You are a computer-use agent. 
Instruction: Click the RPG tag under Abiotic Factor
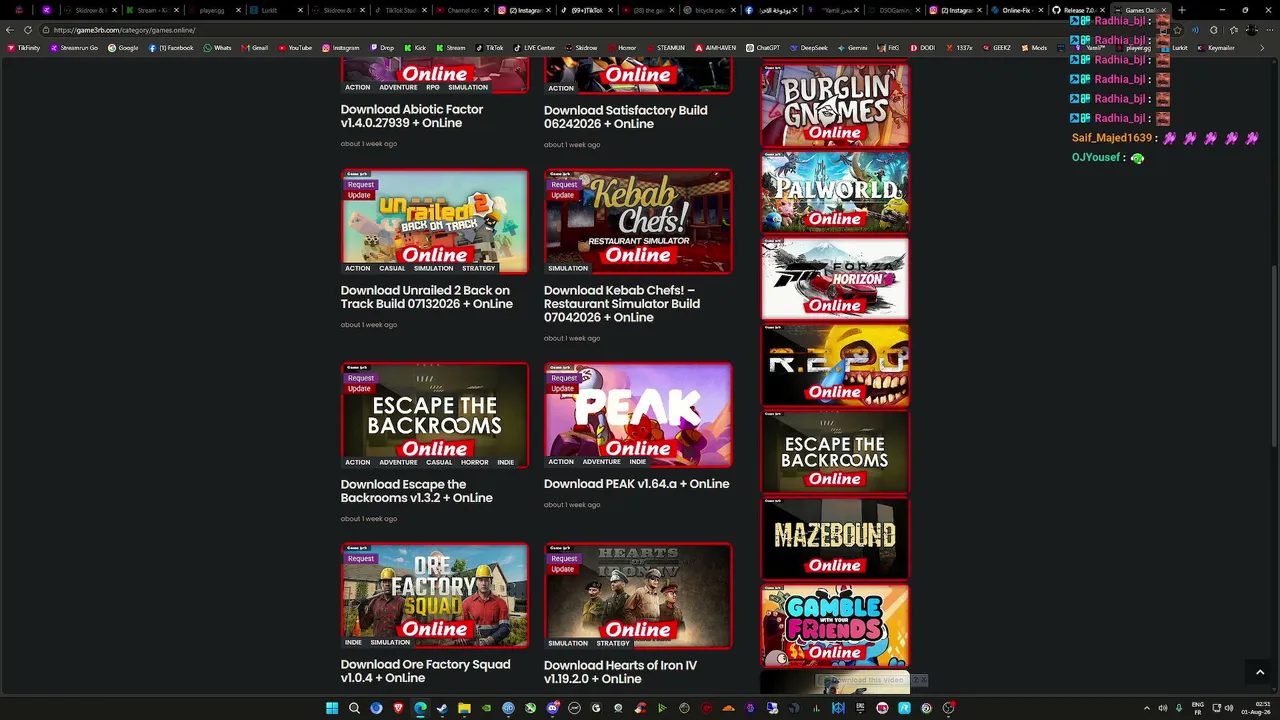pos(433,87)
